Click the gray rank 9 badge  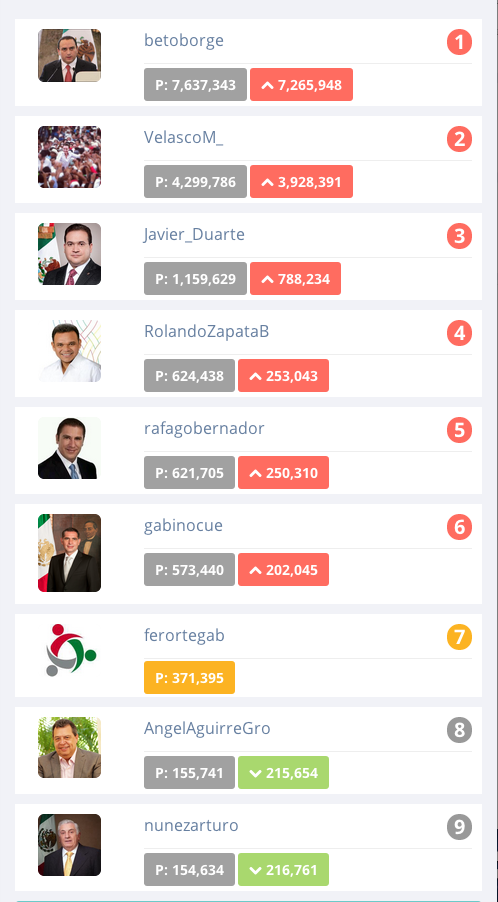pos(459,827)
